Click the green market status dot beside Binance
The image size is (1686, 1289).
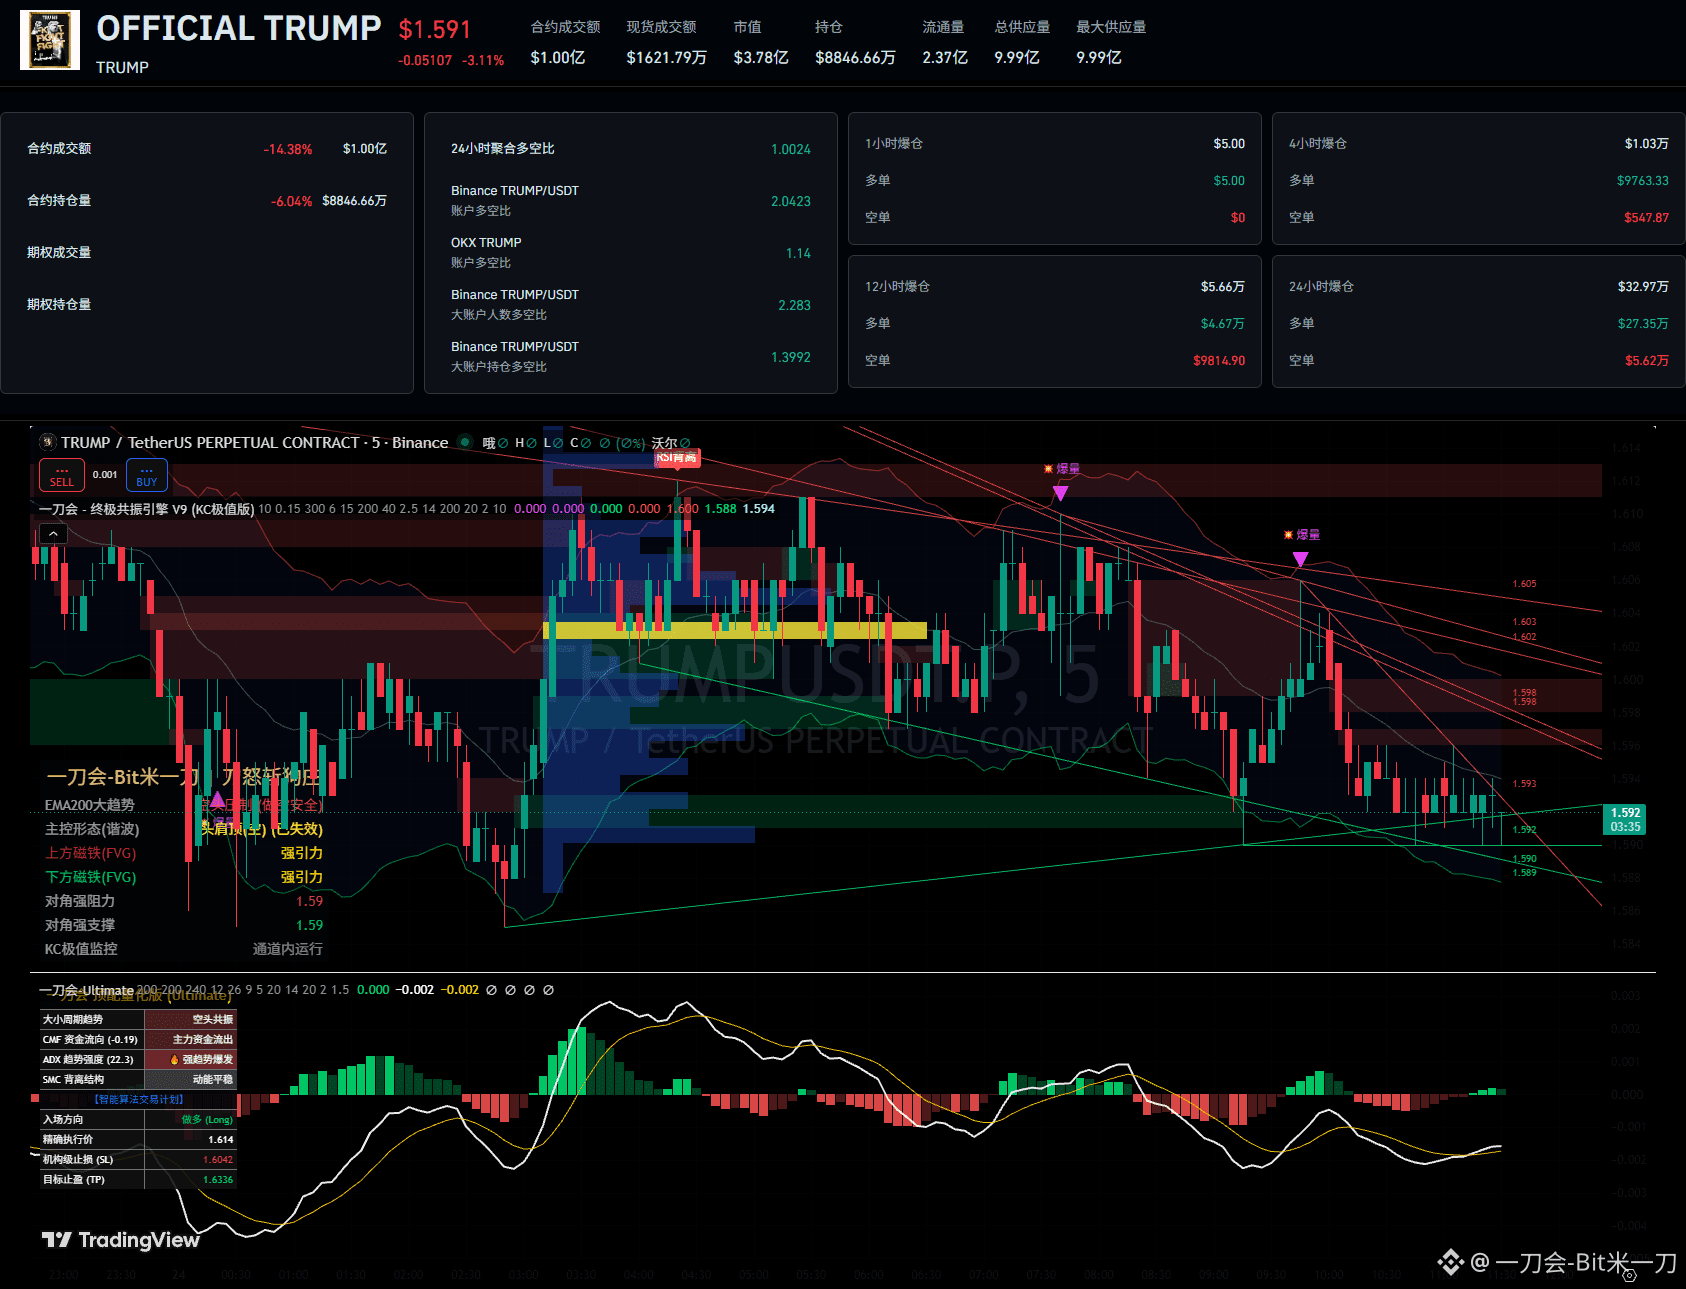(465, 442)
